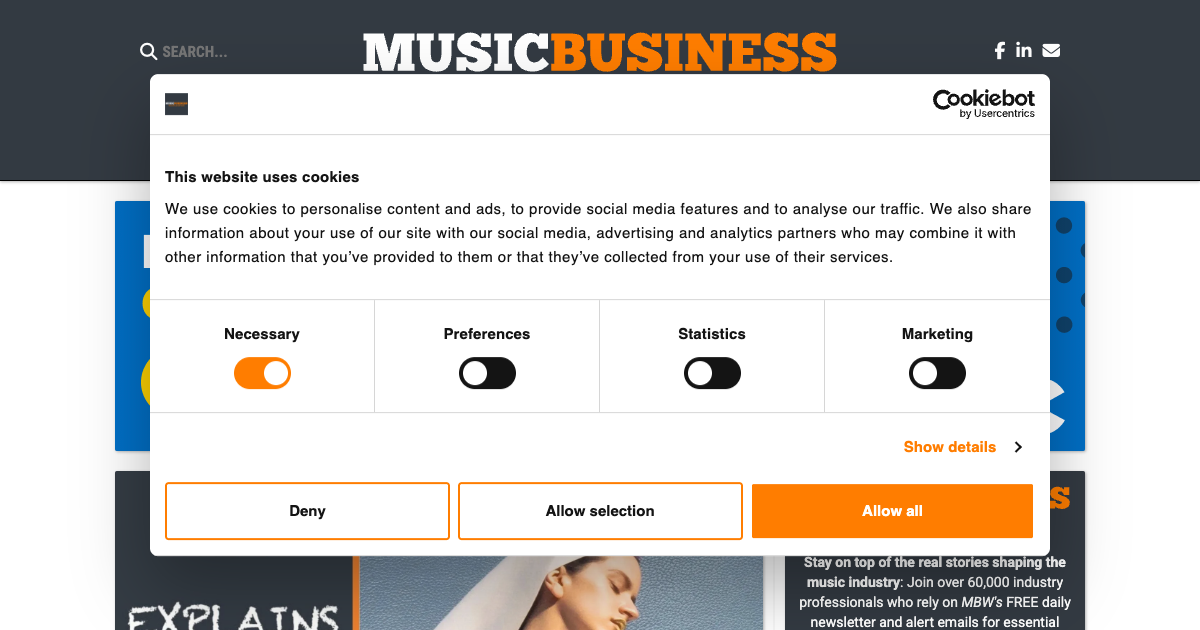
Task: Click the Show details chevron arrow
Action: (1018, 447)
